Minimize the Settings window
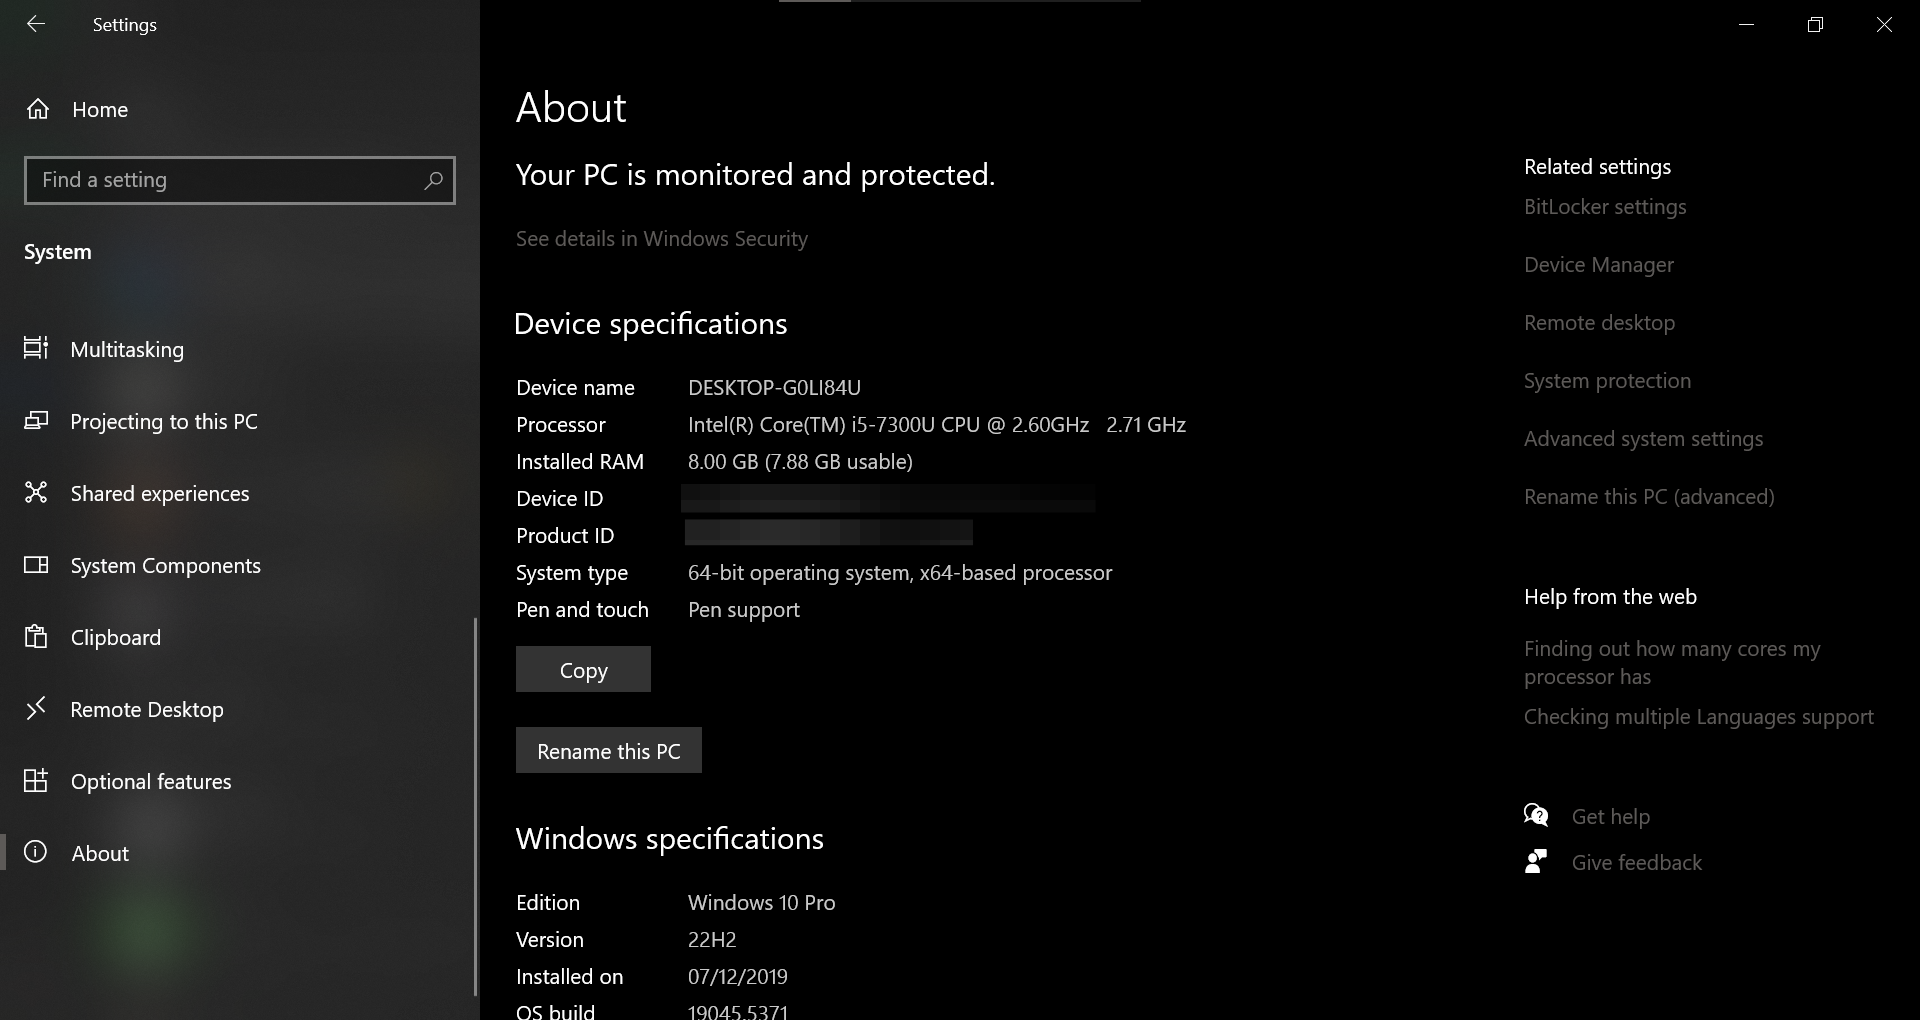Image resolution: width=1920 pixels, height=1020 pixels. tap(1747, 24)
